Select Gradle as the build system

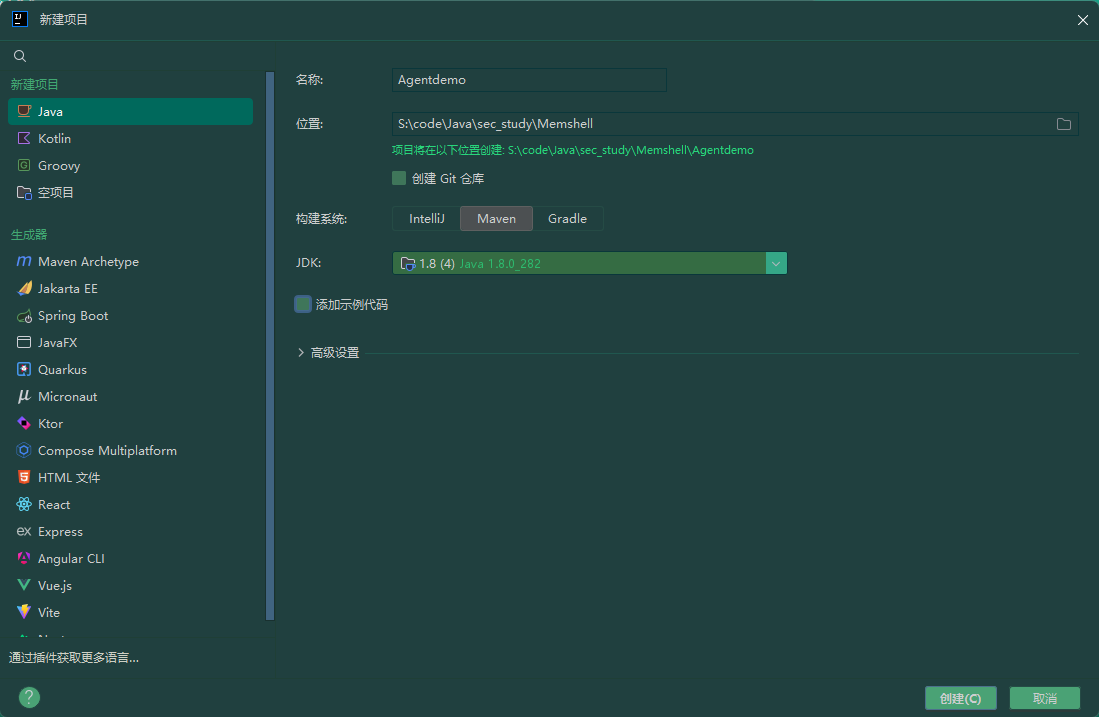568,219
